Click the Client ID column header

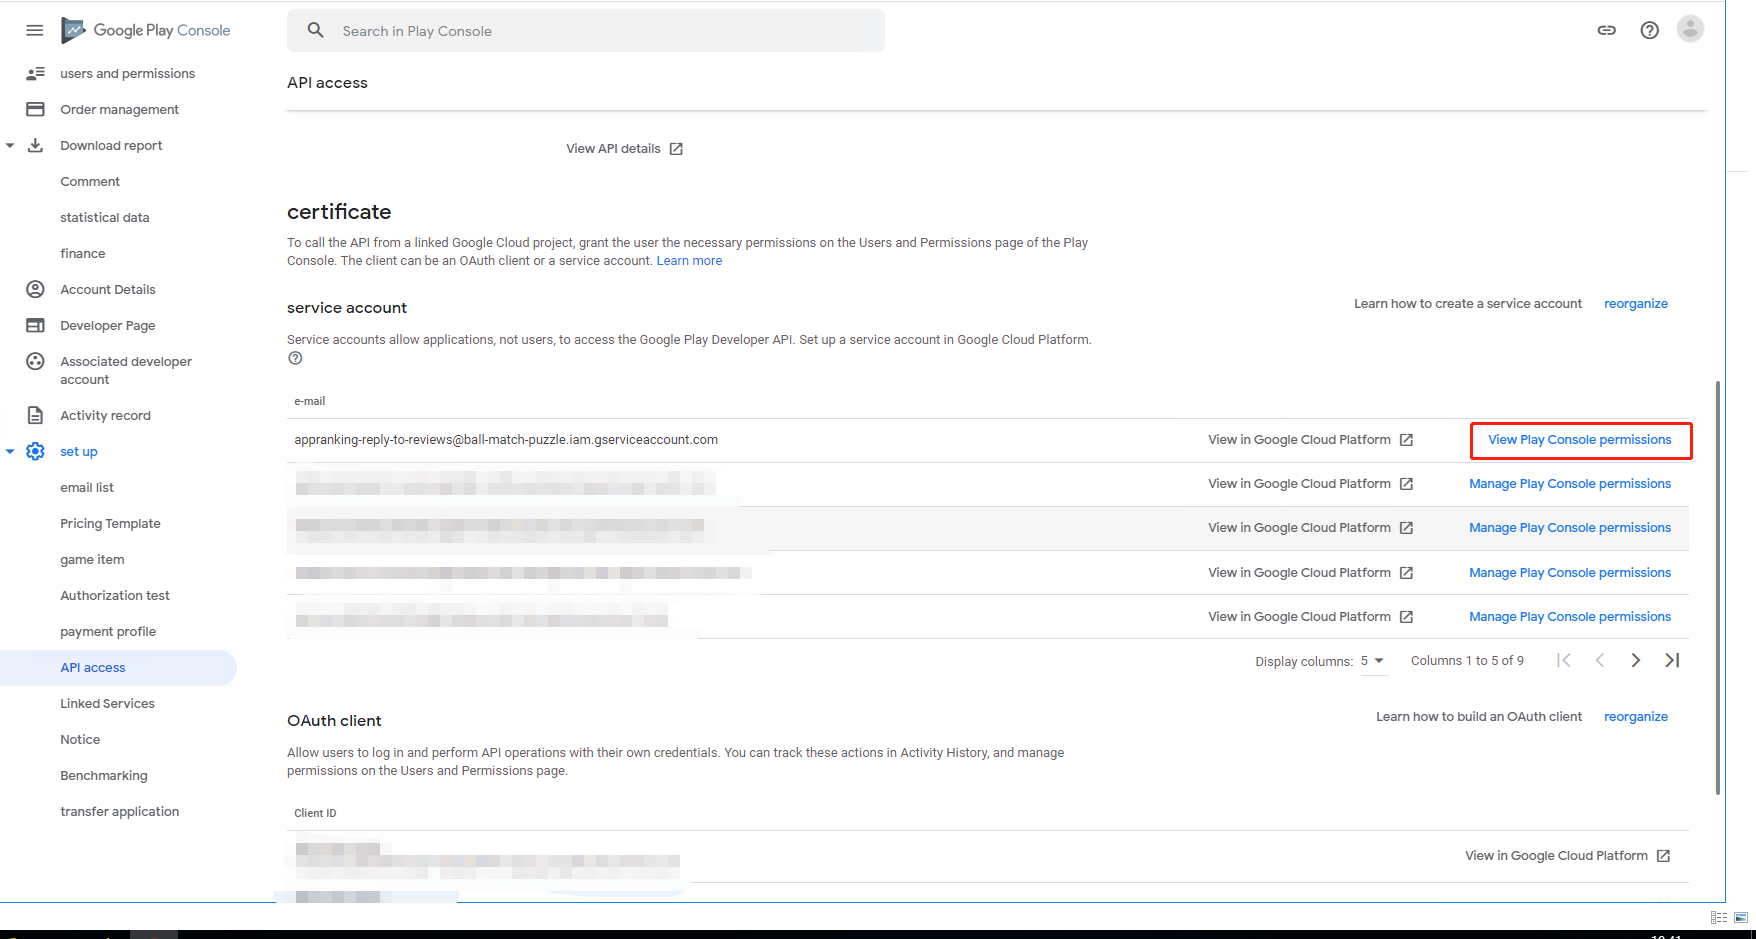click(315, 813)
